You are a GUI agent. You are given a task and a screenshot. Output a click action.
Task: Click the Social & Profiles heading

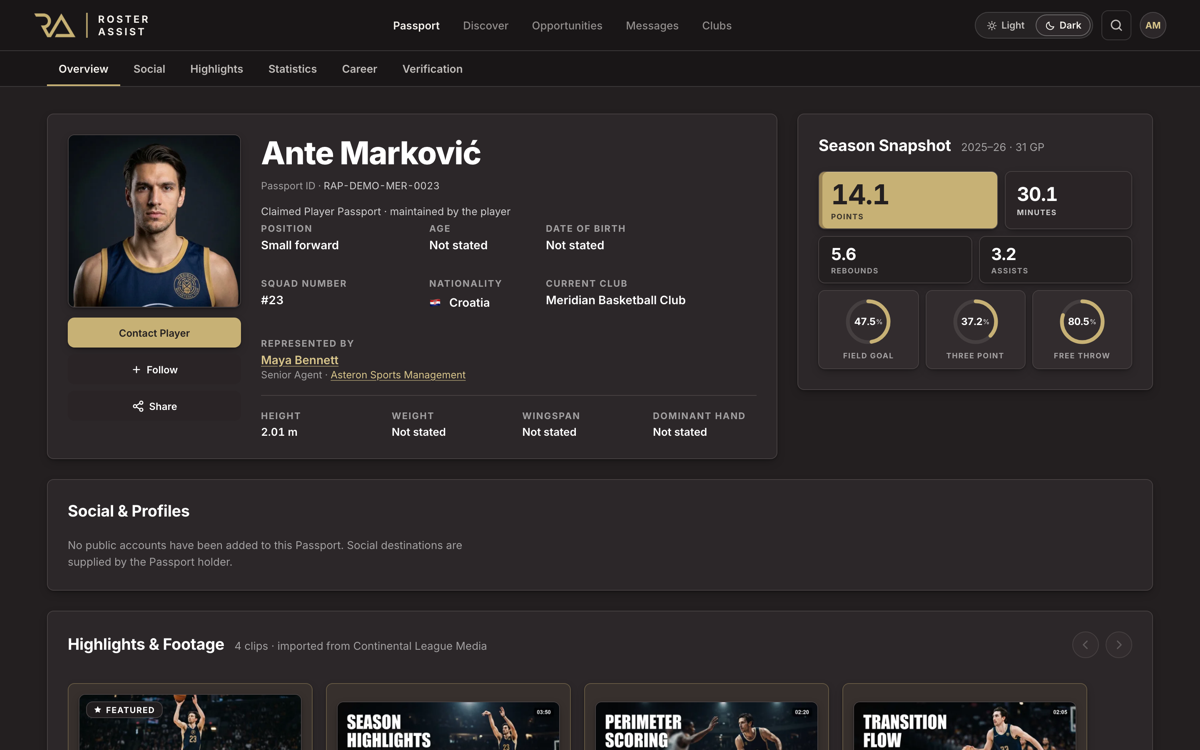[x=129, y=511]
